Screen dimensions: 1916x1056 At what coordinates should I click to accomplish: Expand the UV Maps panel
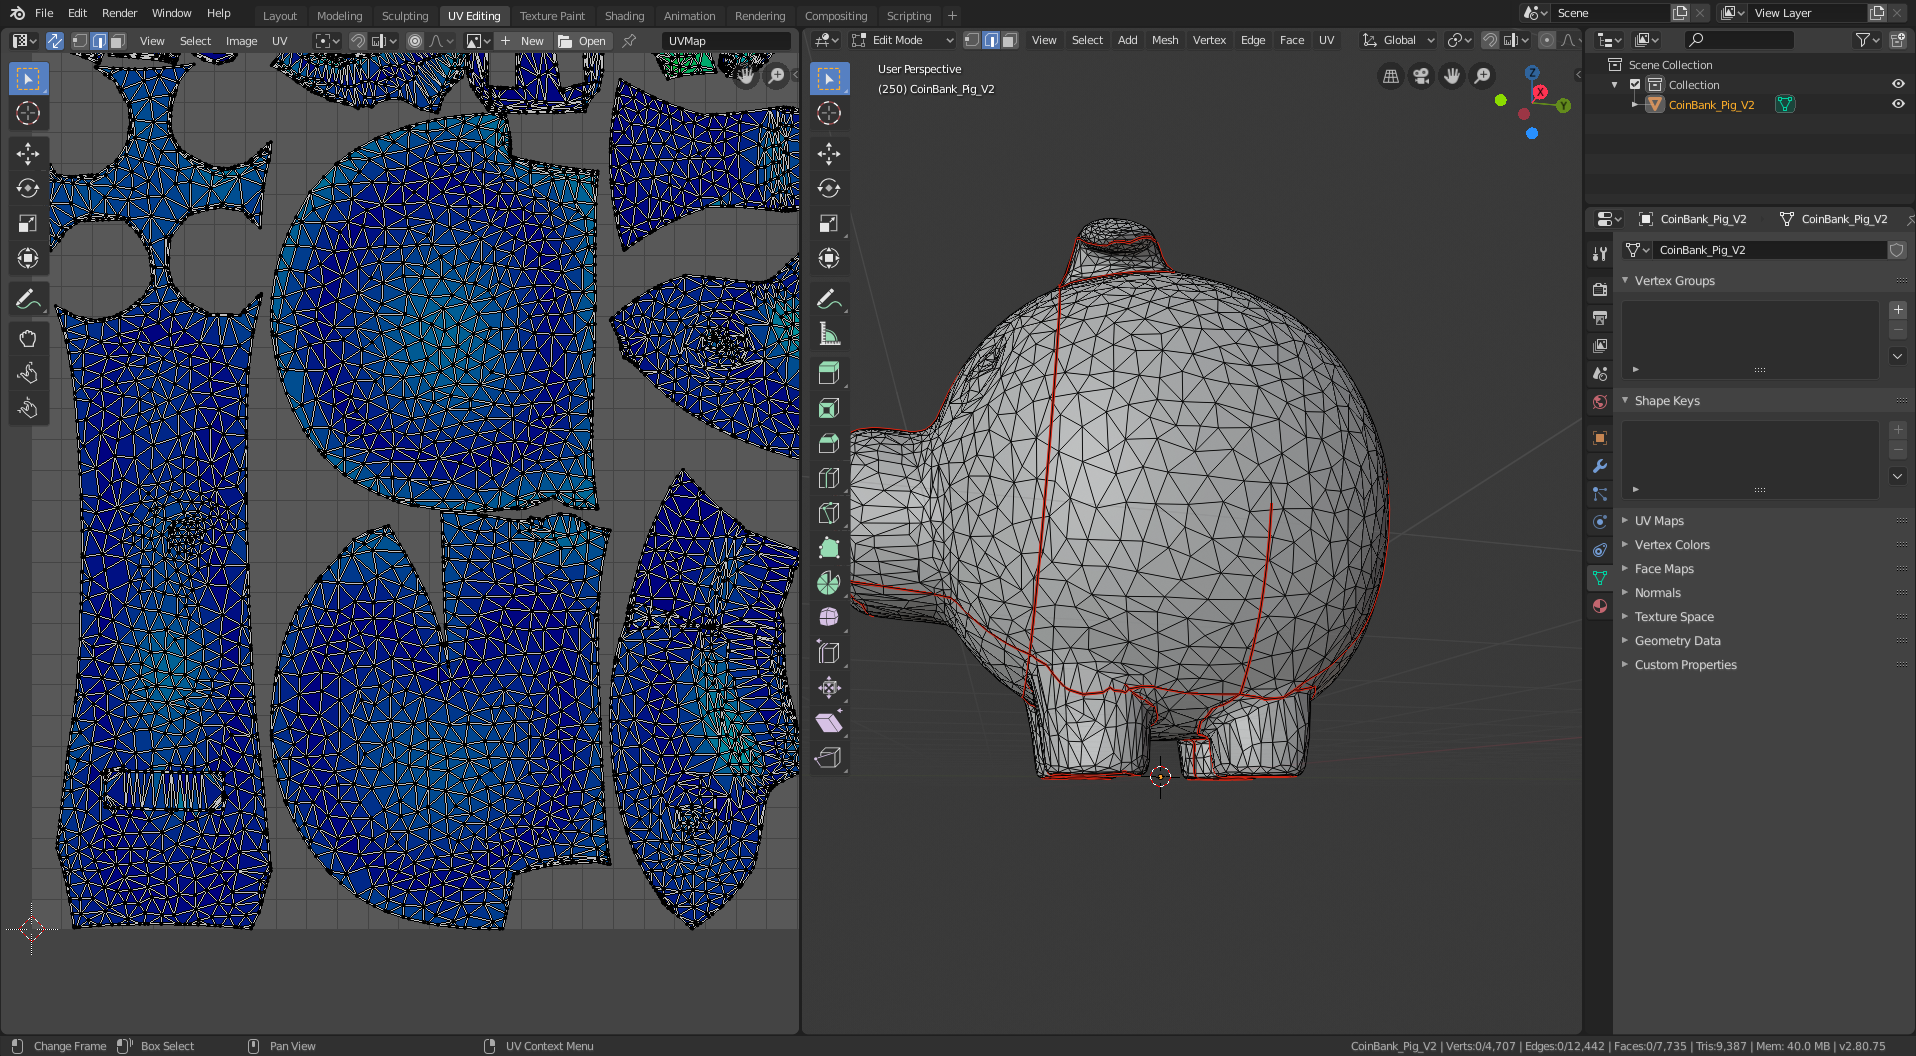(1659, 521)
